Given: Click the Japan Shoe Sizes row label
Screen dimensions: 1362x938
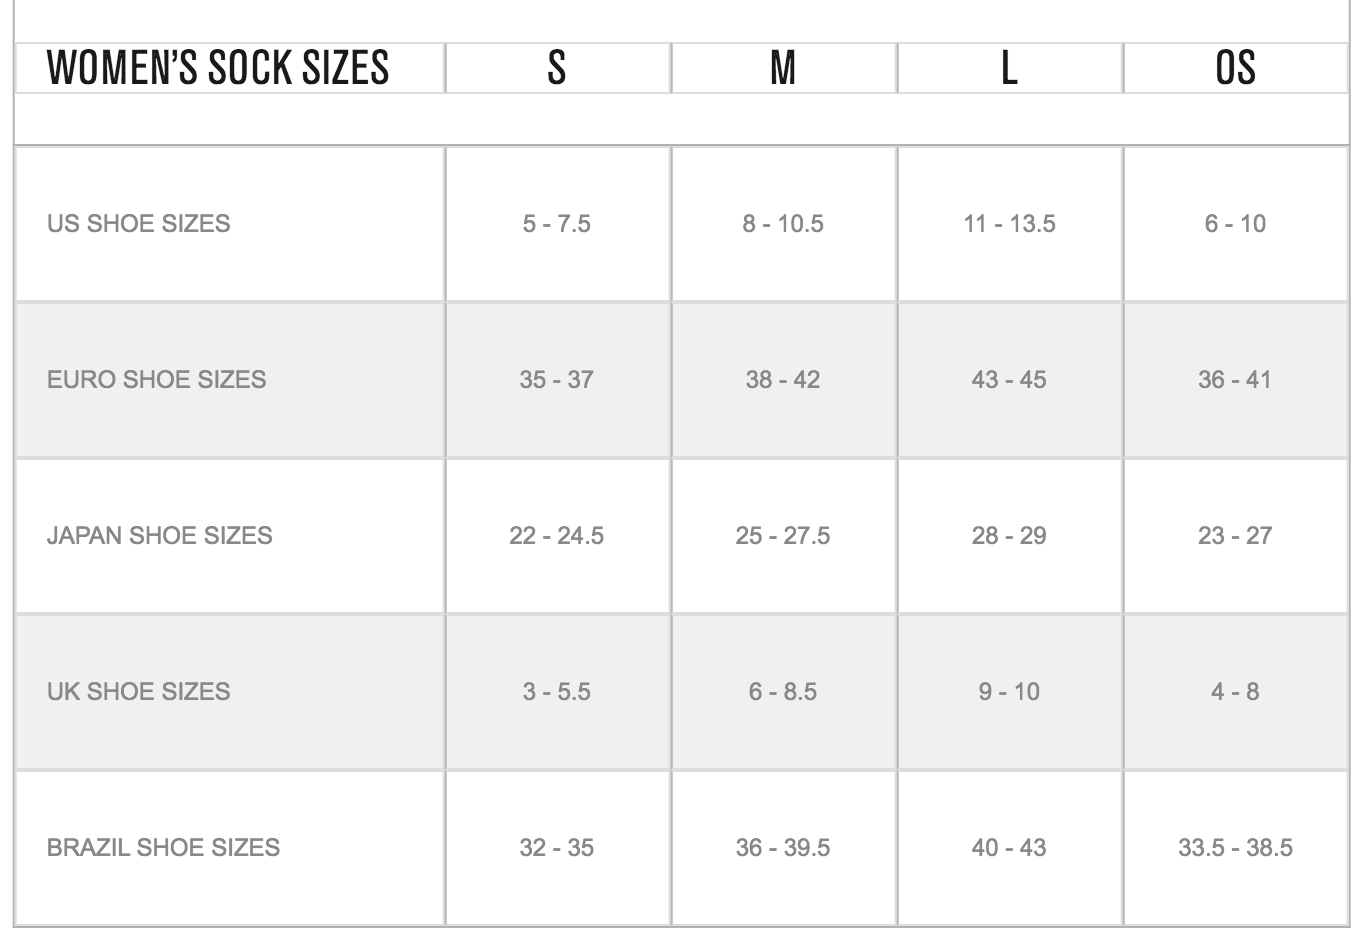Looking at the screenshot, I should pos(159,535).
